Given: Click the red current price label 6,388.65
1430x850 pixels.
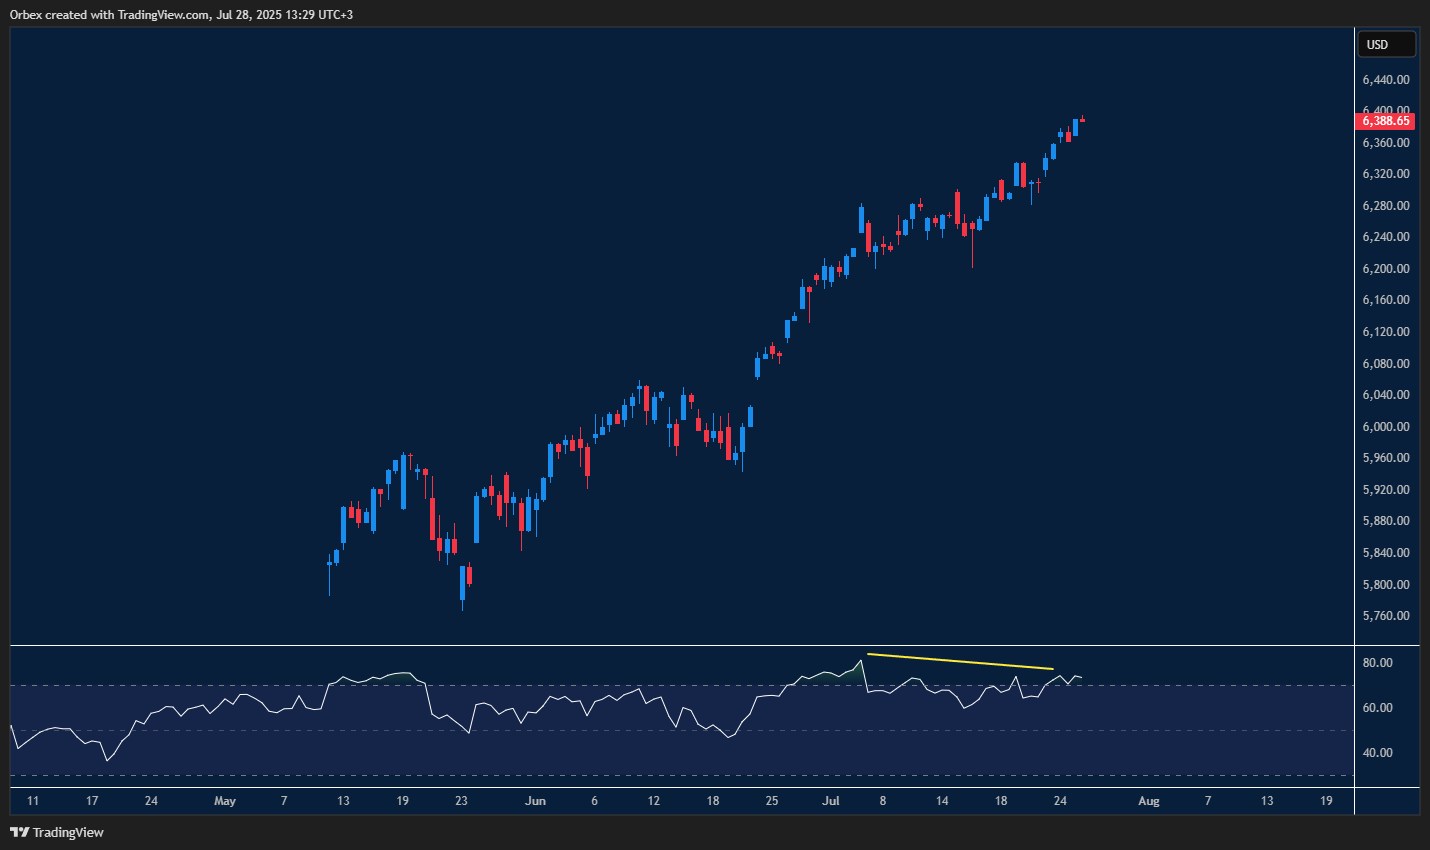Looking at the screenshot, I should (1386, 120).
